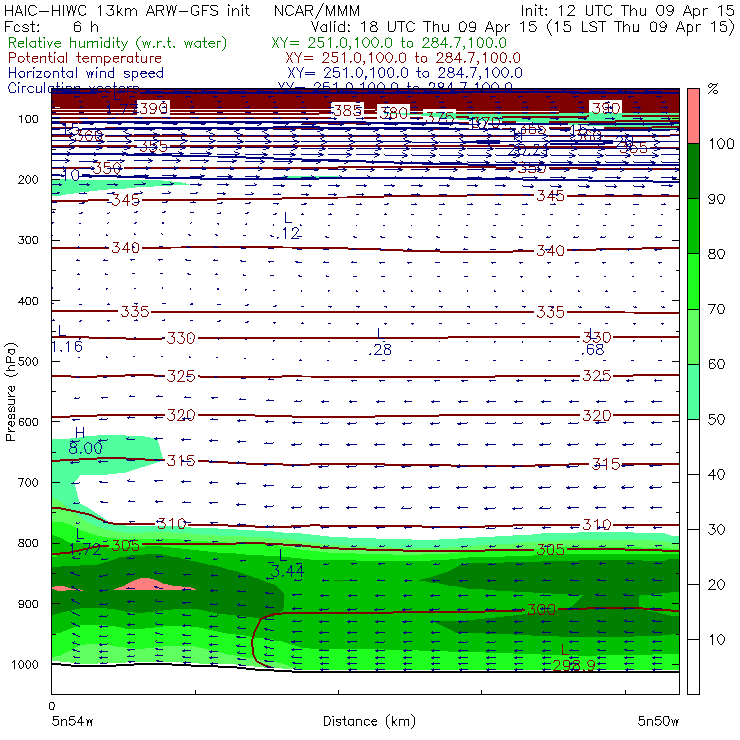
Task: Click green 'XY= 251.0,100.0 to 284.7,100.0' text
Action: point(389,43)
